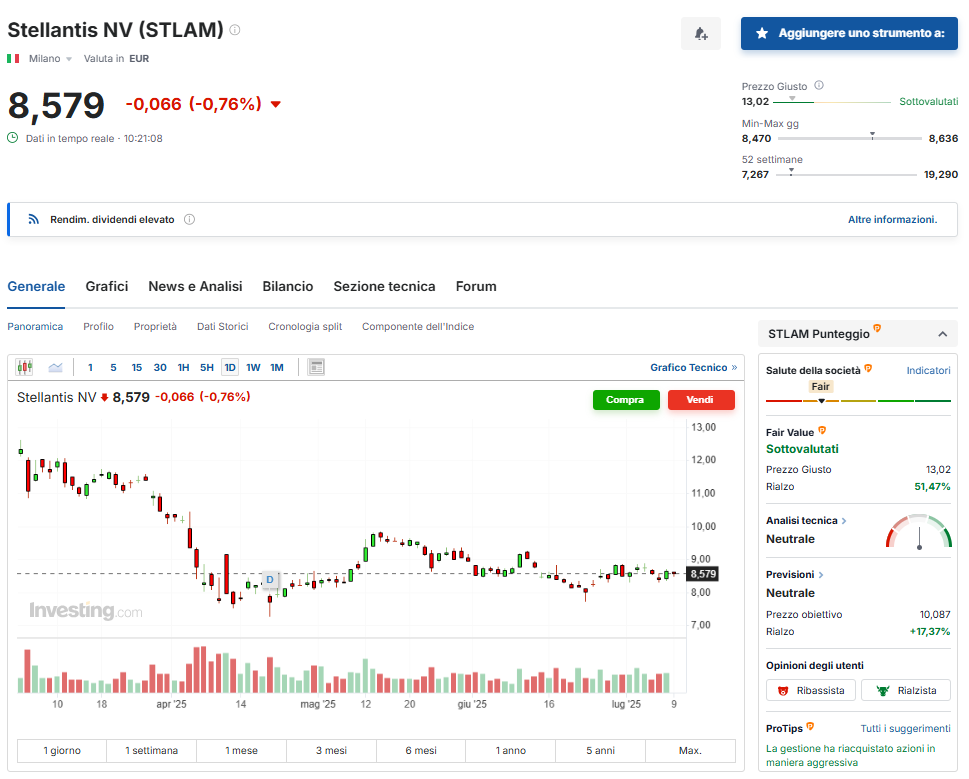This screenshot has width=969, height=779.
Task: Open the ProTips gestione riacquistato azioni text
Action: pos(850,756)
